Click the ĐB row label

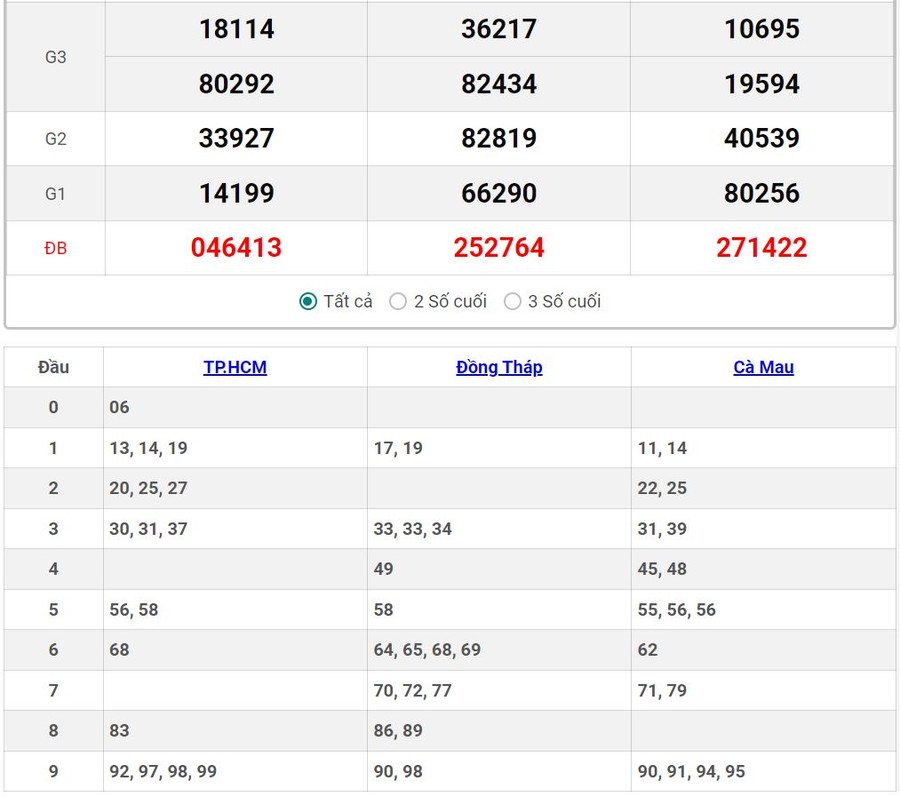55,248
